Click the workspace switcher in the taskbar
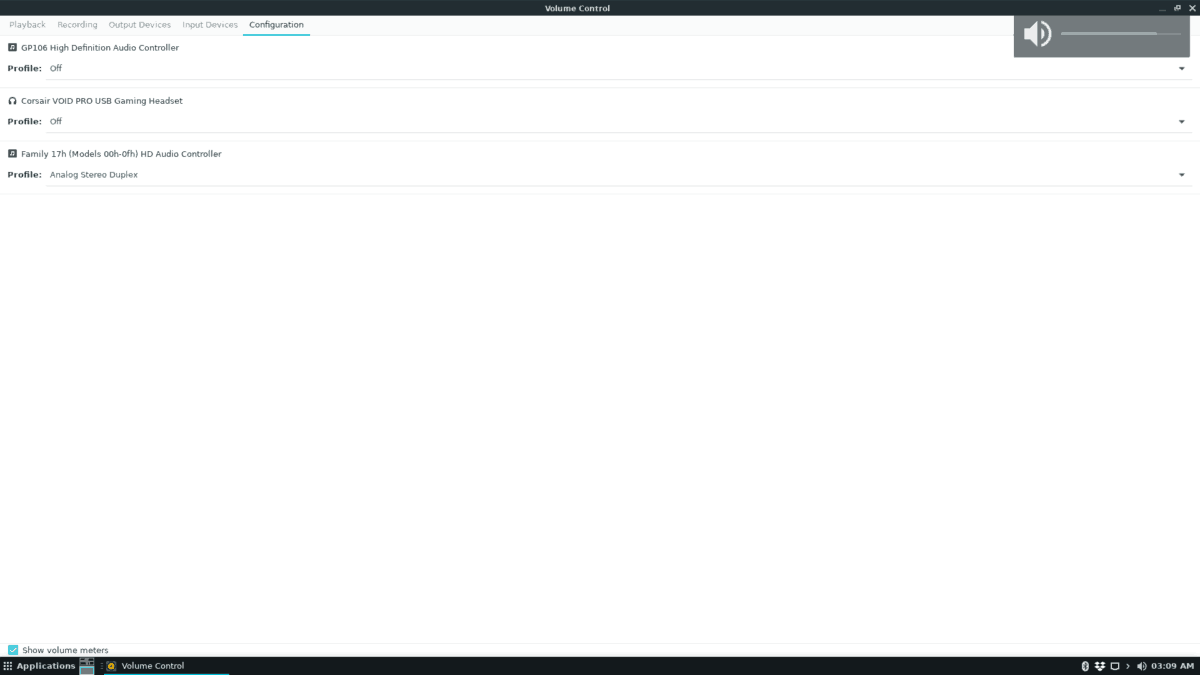Viewport: 1200px width, 675px height. pyautogui.click(x=85, y=665)
